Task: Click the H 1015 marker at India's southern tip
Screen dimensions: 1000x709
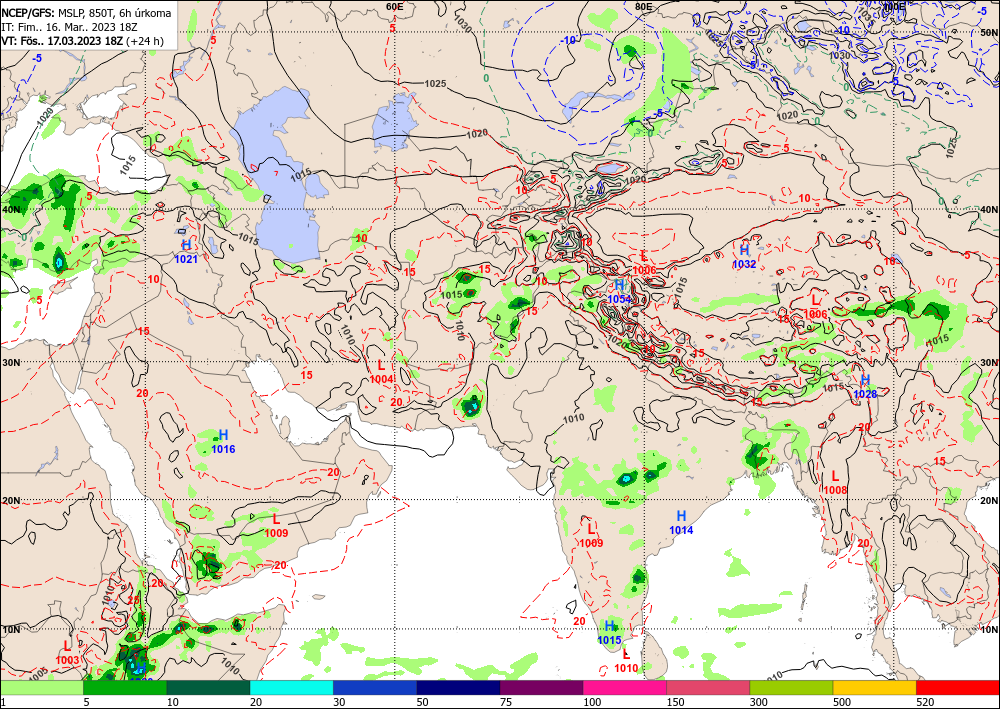Action: [x=610, y=632]
